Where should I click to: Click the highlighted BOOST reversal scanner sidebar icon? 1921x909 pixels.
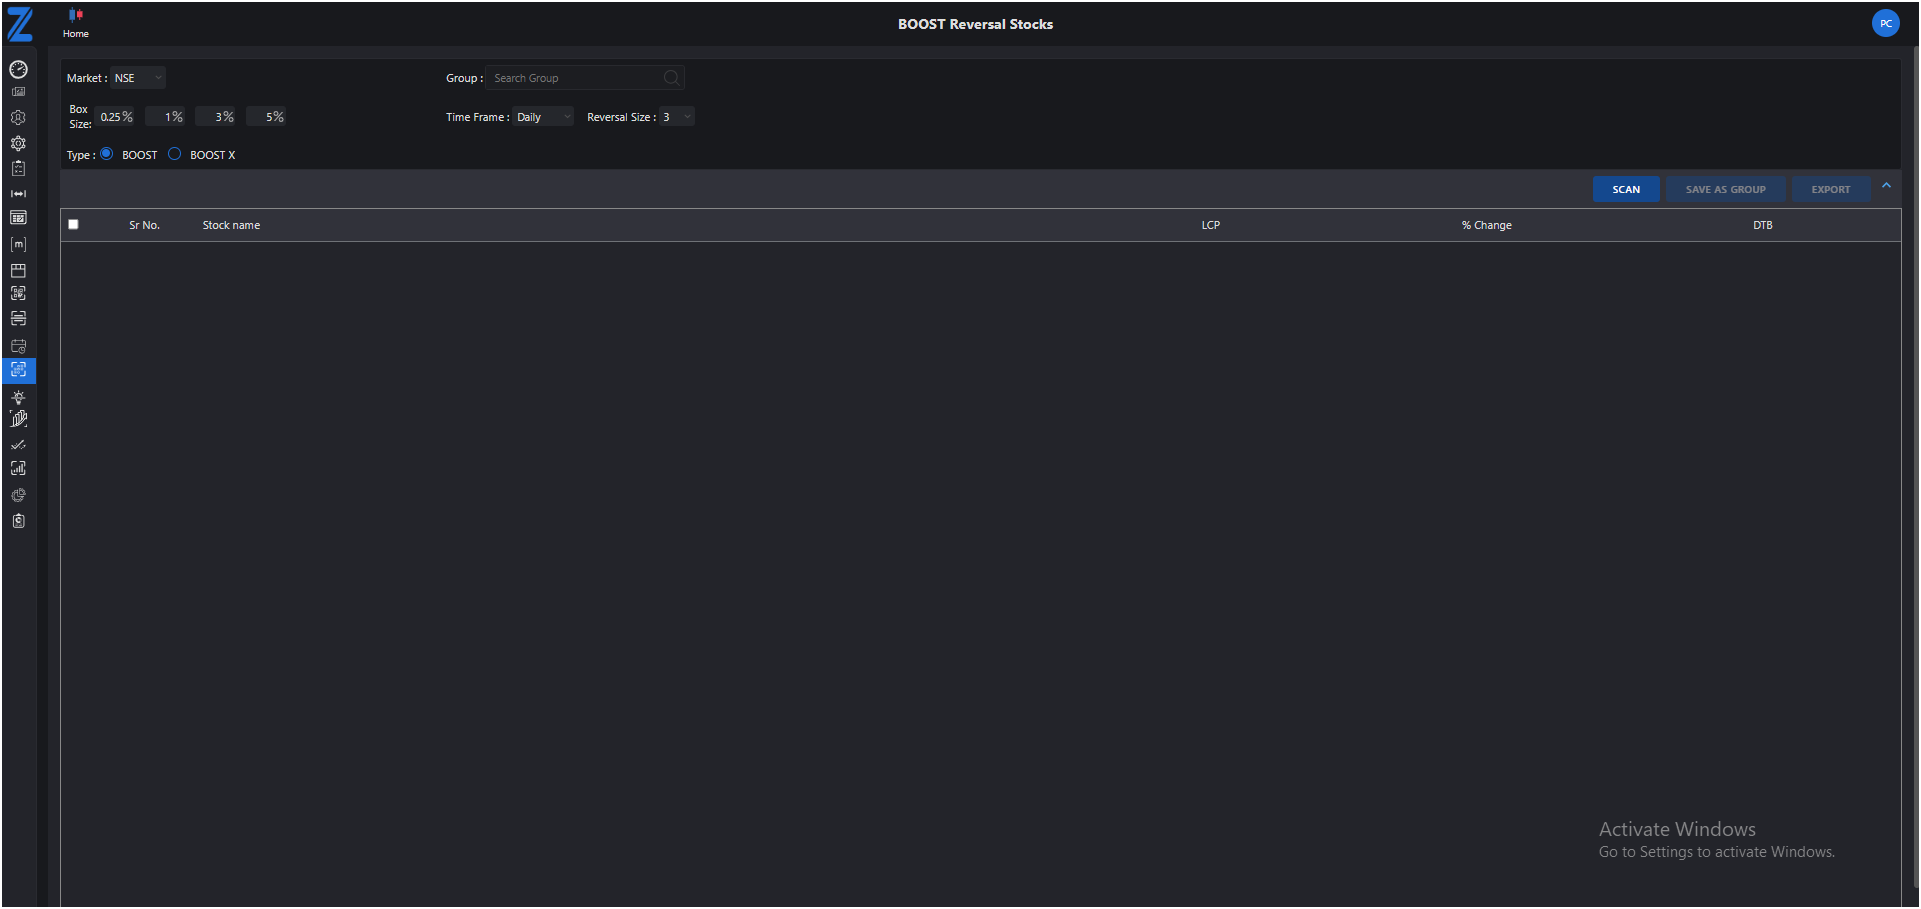coord(18,370)
